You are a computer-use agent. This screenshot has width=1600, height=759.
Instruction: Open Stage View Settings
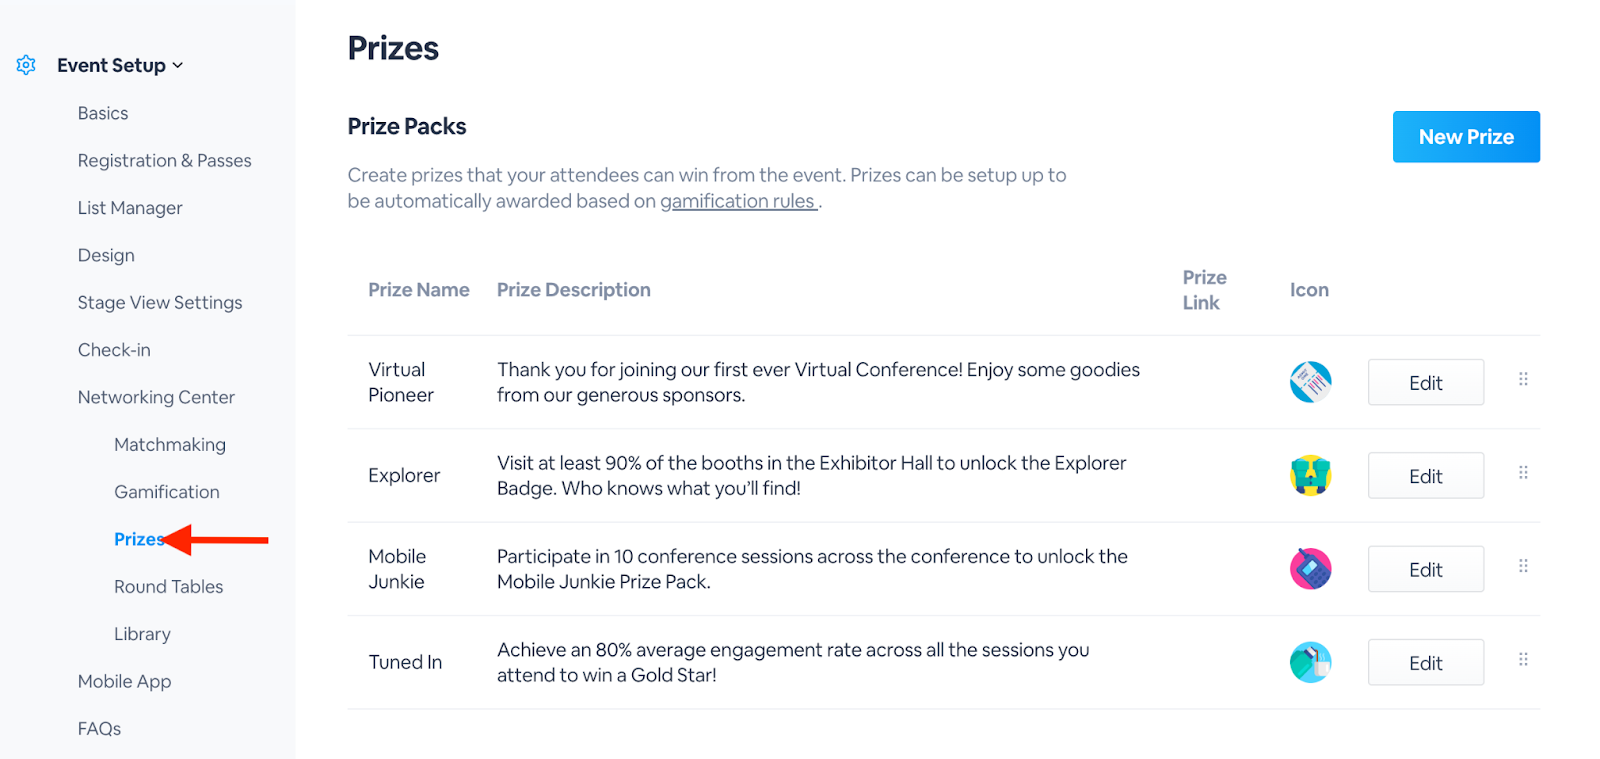(160, 303)
